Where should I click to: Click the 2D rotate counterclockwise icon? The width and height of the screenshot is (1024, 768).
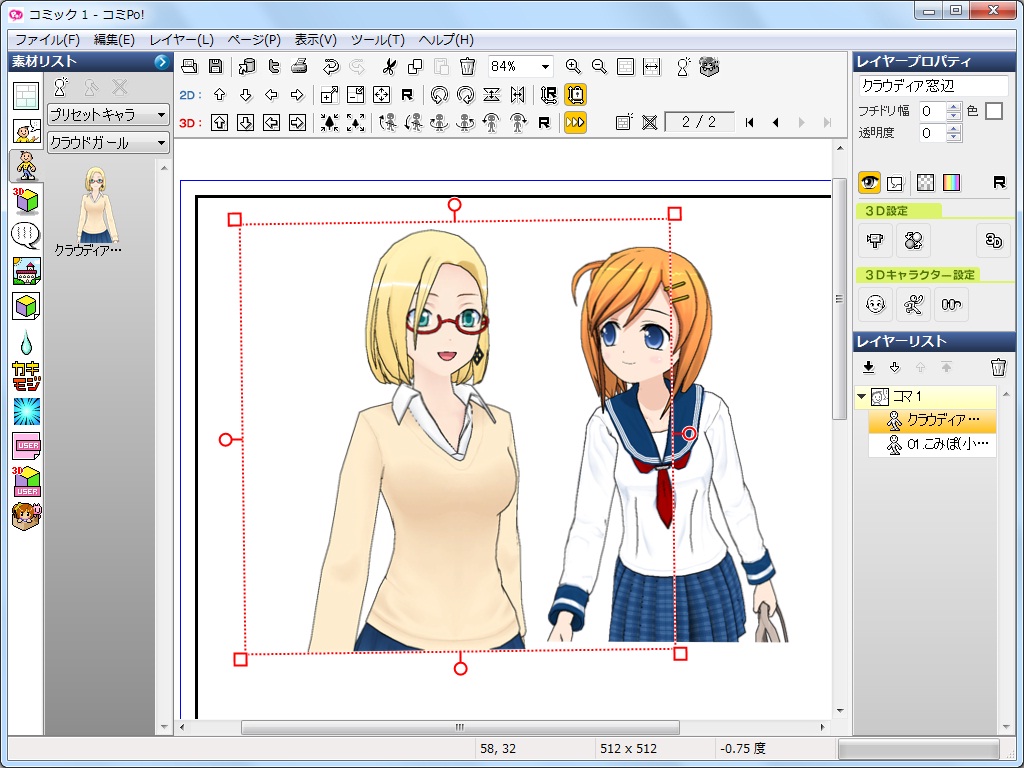[x=440, y=95]
